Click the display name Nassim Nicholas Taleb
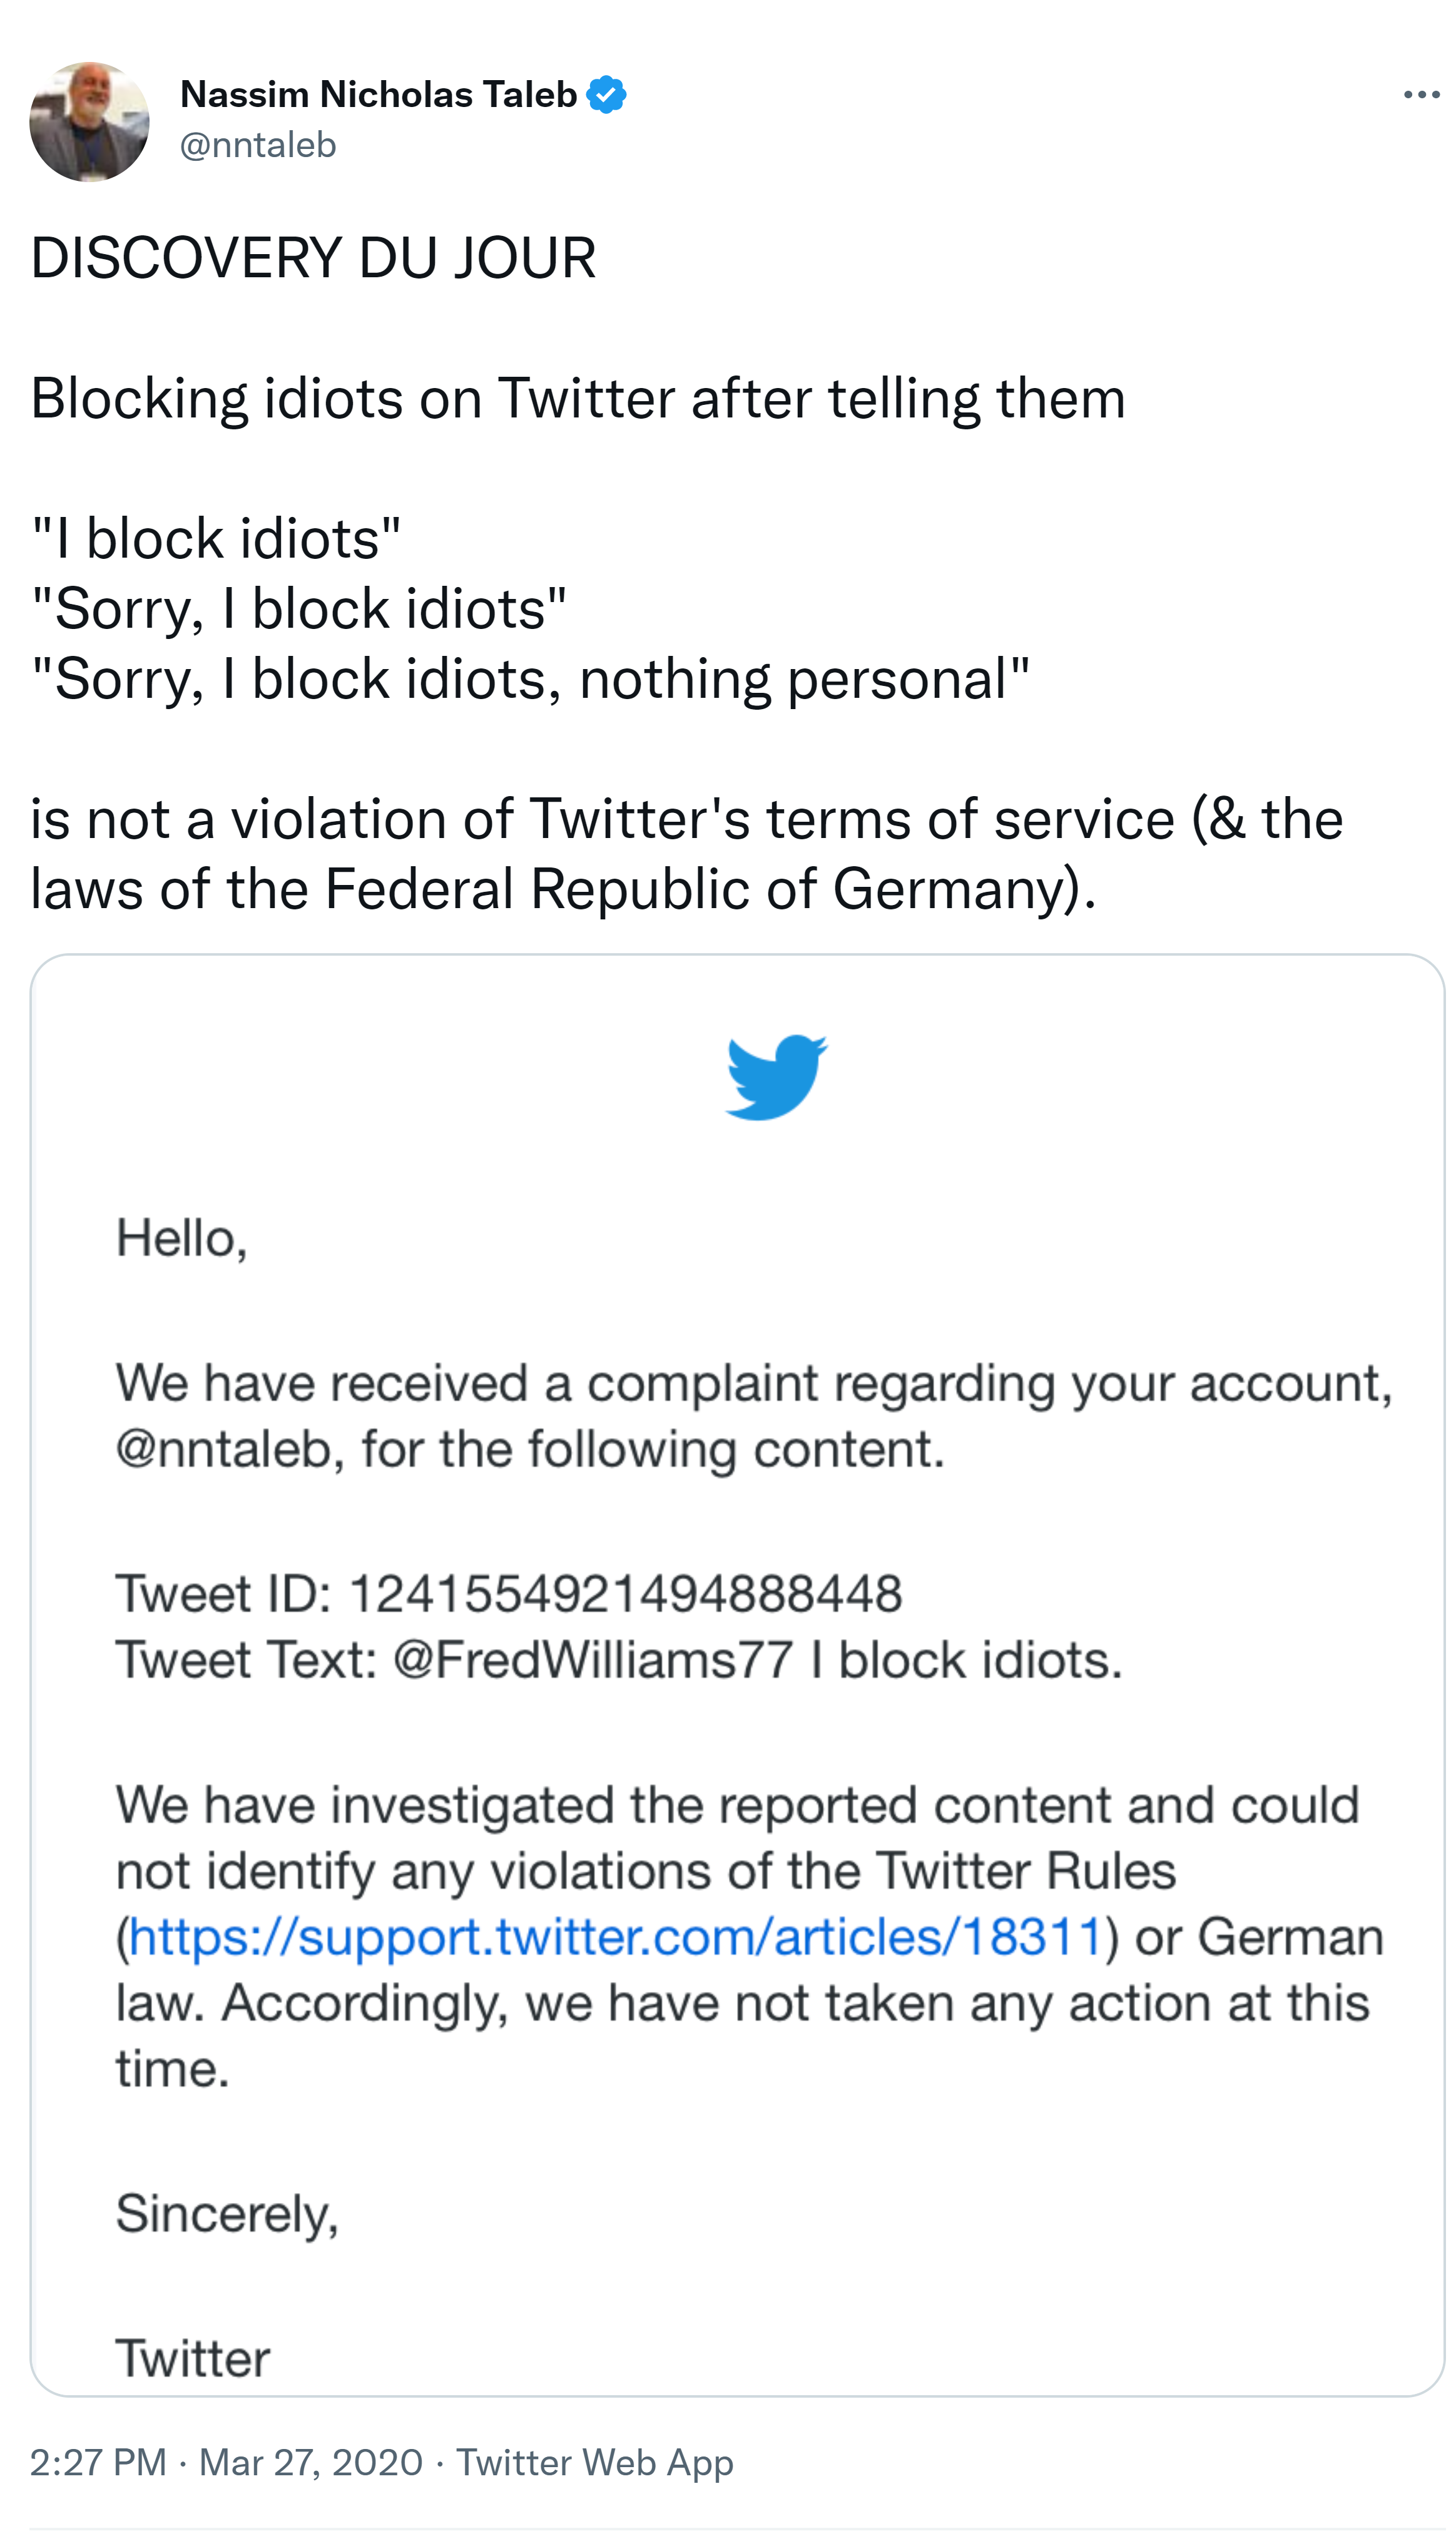1456x2546 pixels. (378, 95)
